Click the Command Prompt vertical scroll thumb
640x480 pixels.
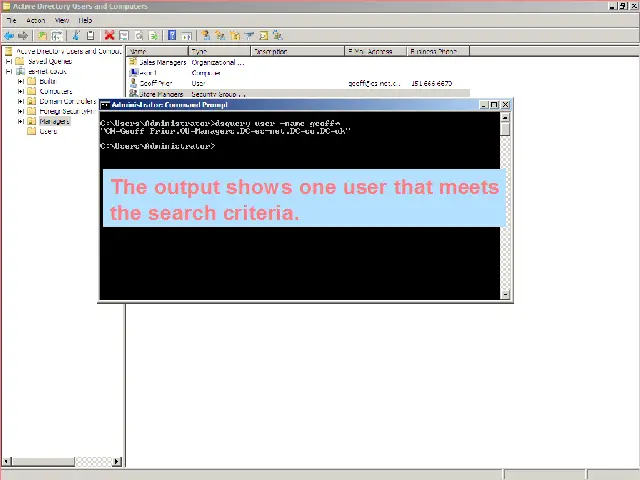(505, 129)
